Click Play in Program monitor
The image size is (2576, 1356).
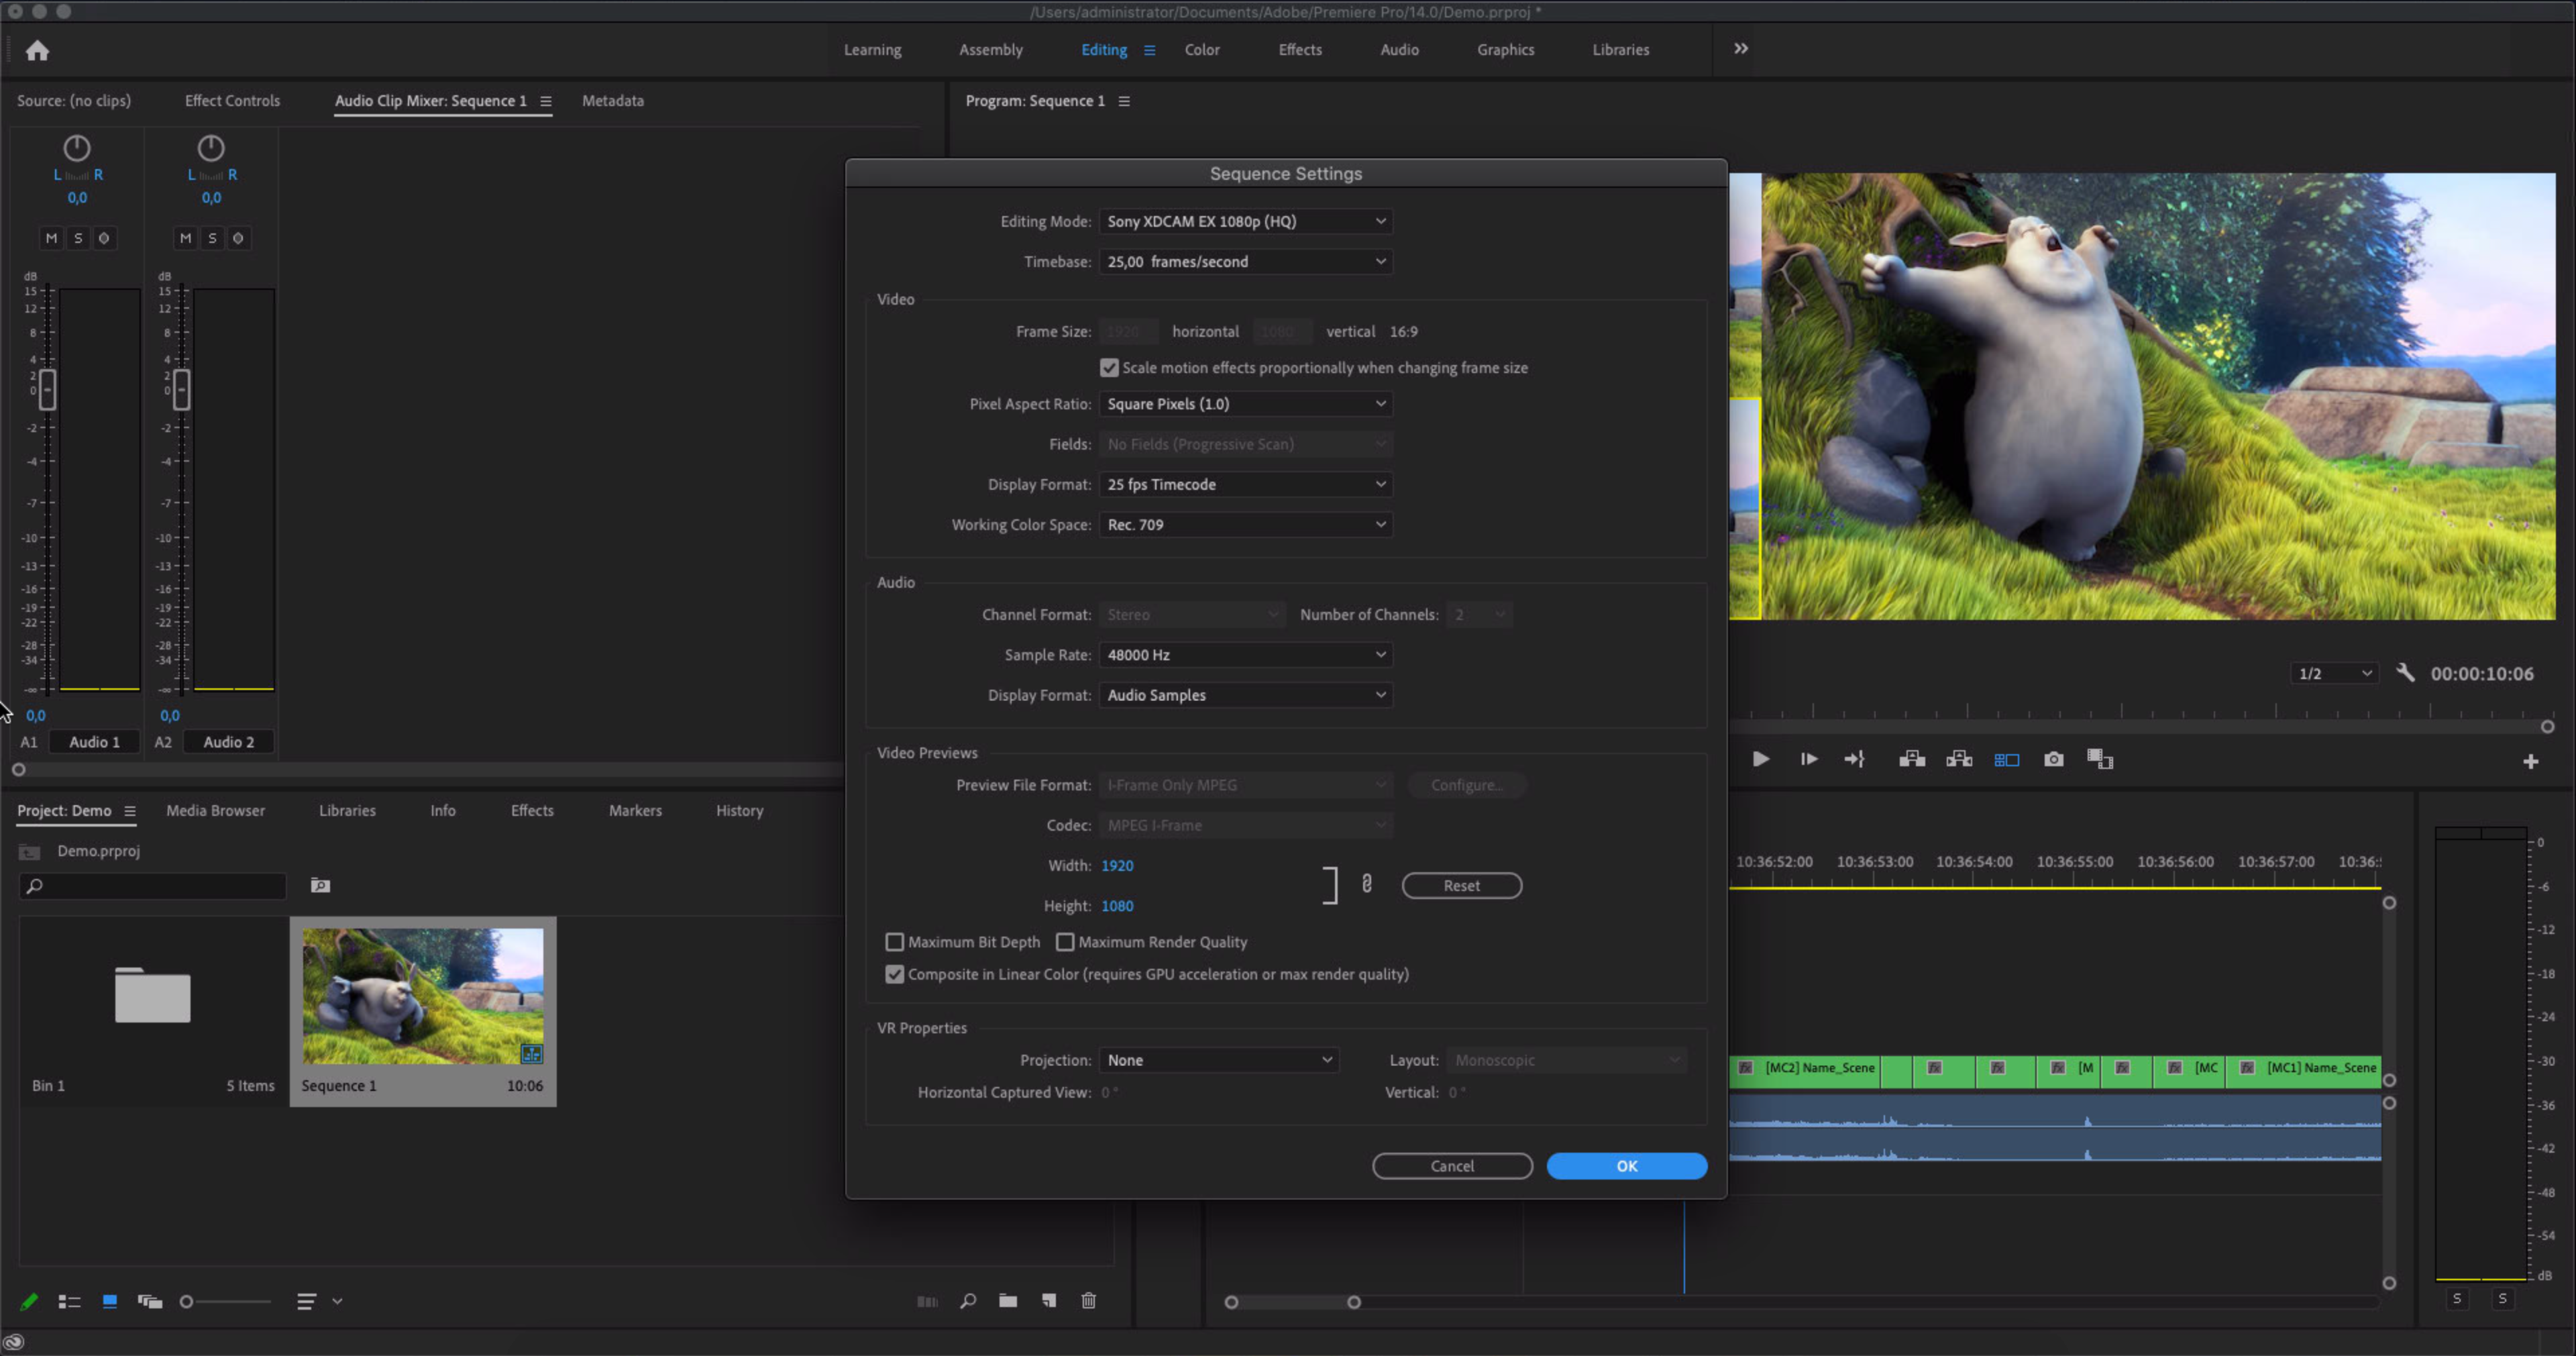[x=1760, y=759]
